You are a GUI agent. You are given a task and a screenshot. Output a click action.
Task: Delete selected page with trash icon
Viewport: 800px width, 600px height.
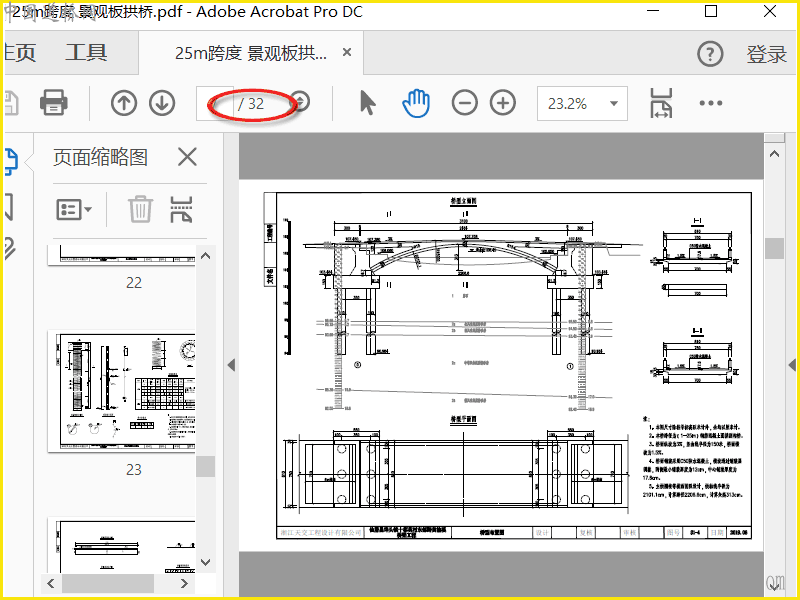pyautogui.click(x=140, y=209)
